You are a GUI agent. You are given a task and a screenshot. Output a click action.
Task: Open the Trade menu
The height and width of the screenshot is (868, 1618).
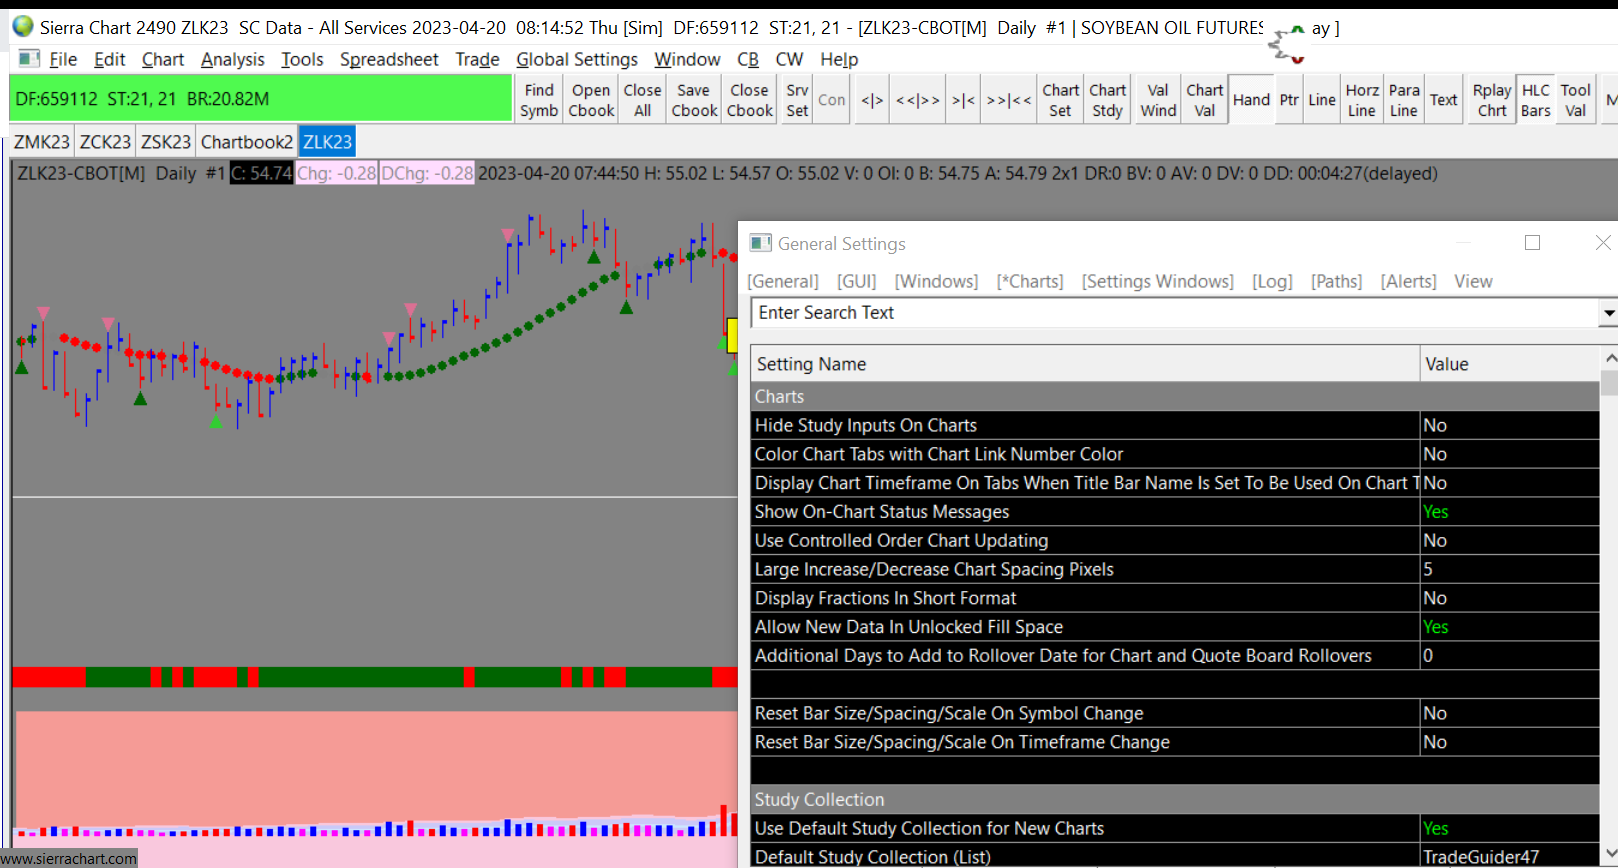coord(477,60)
